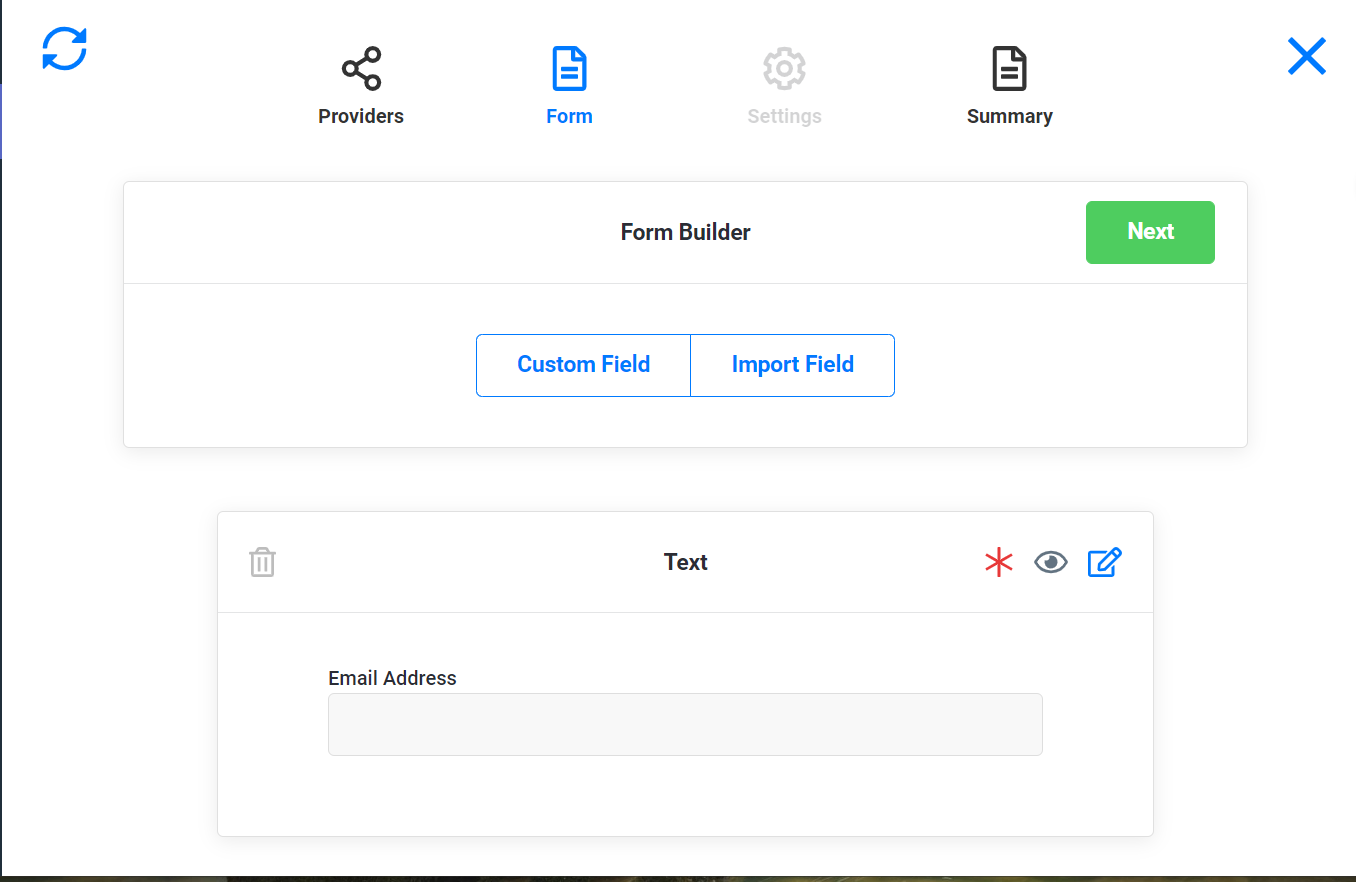
Task: Click the refresh icon at top left
Action: [x=63, y=49]
